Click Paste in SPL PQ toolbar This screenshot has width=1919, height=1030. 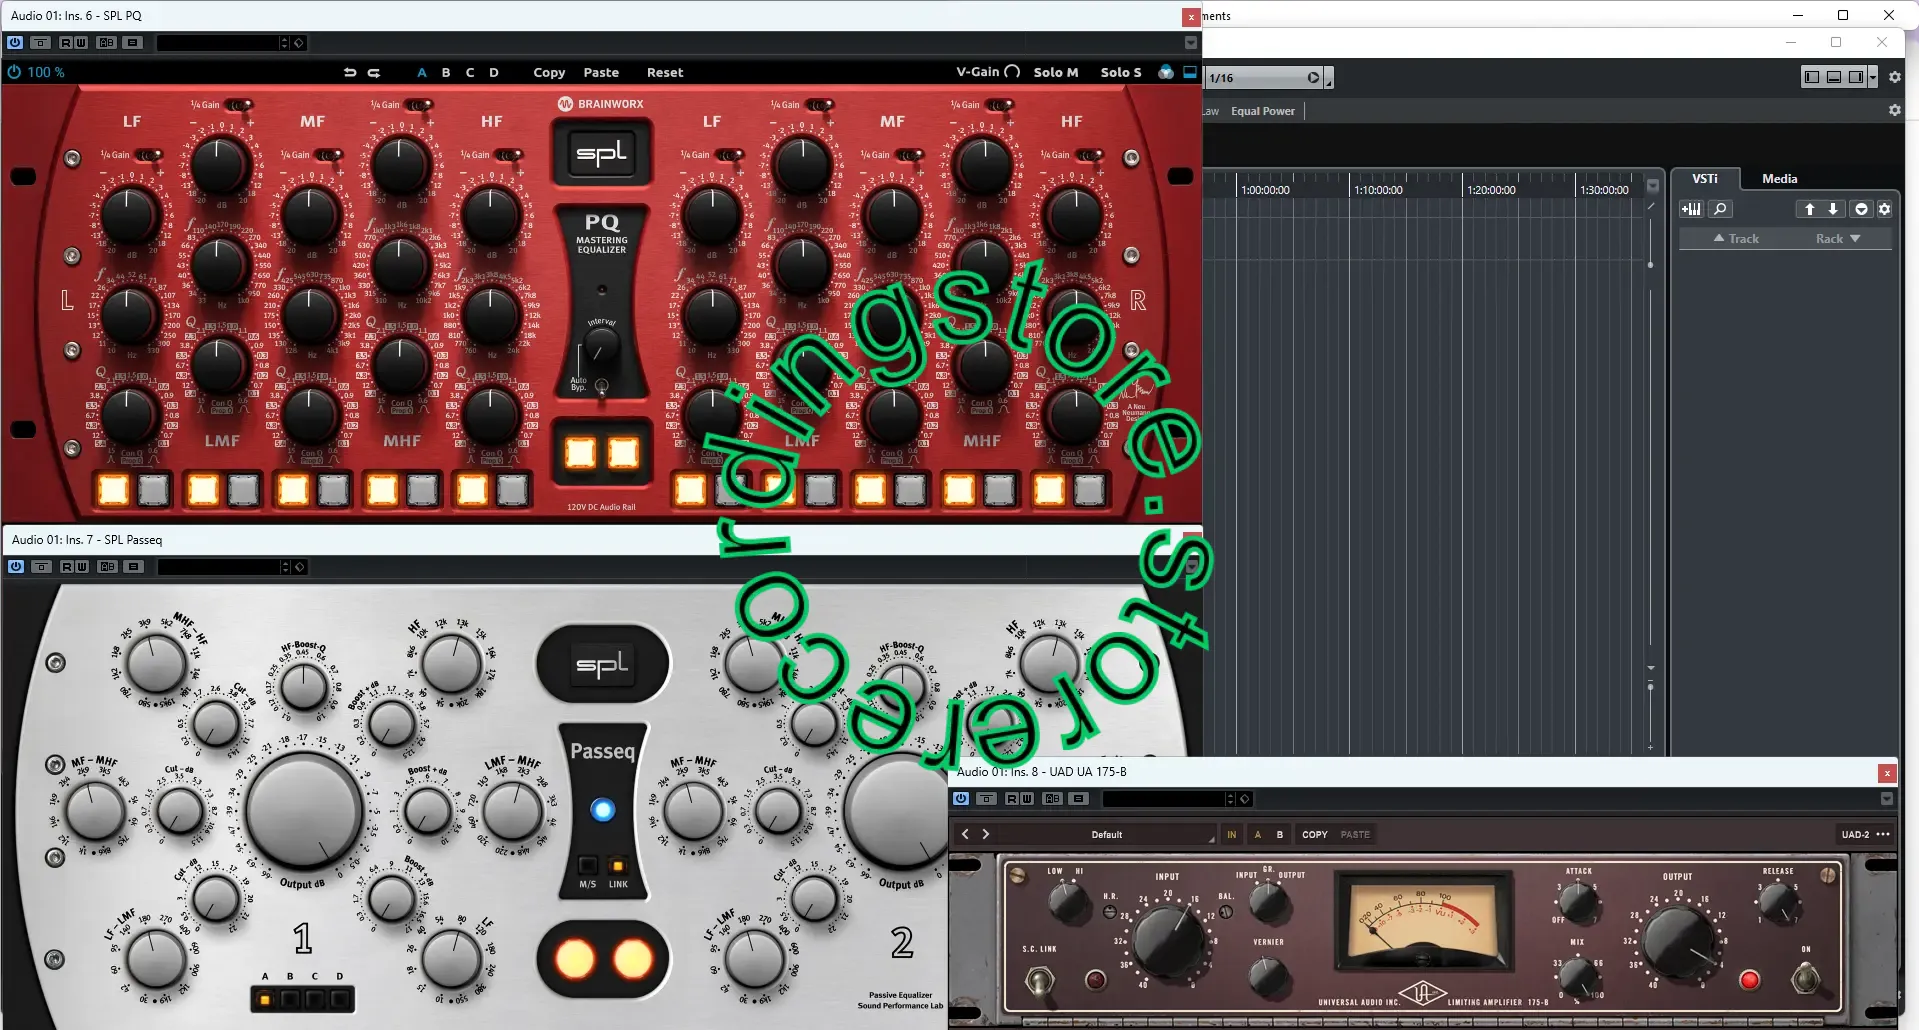[601, 72]
